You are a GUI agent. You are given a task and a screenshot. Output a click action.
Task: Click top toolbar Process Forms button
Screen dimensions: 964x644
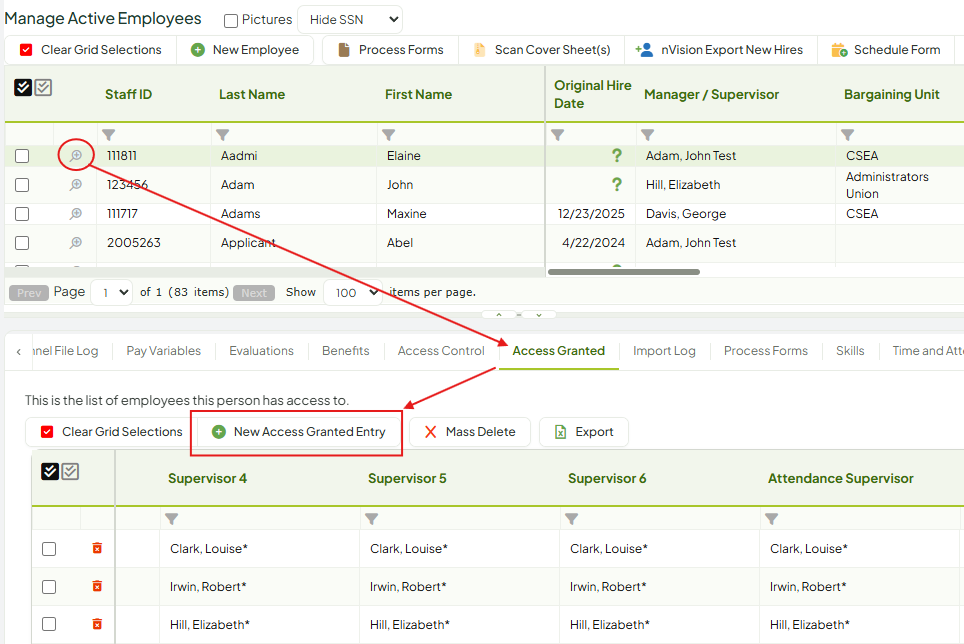click(390, 50)
